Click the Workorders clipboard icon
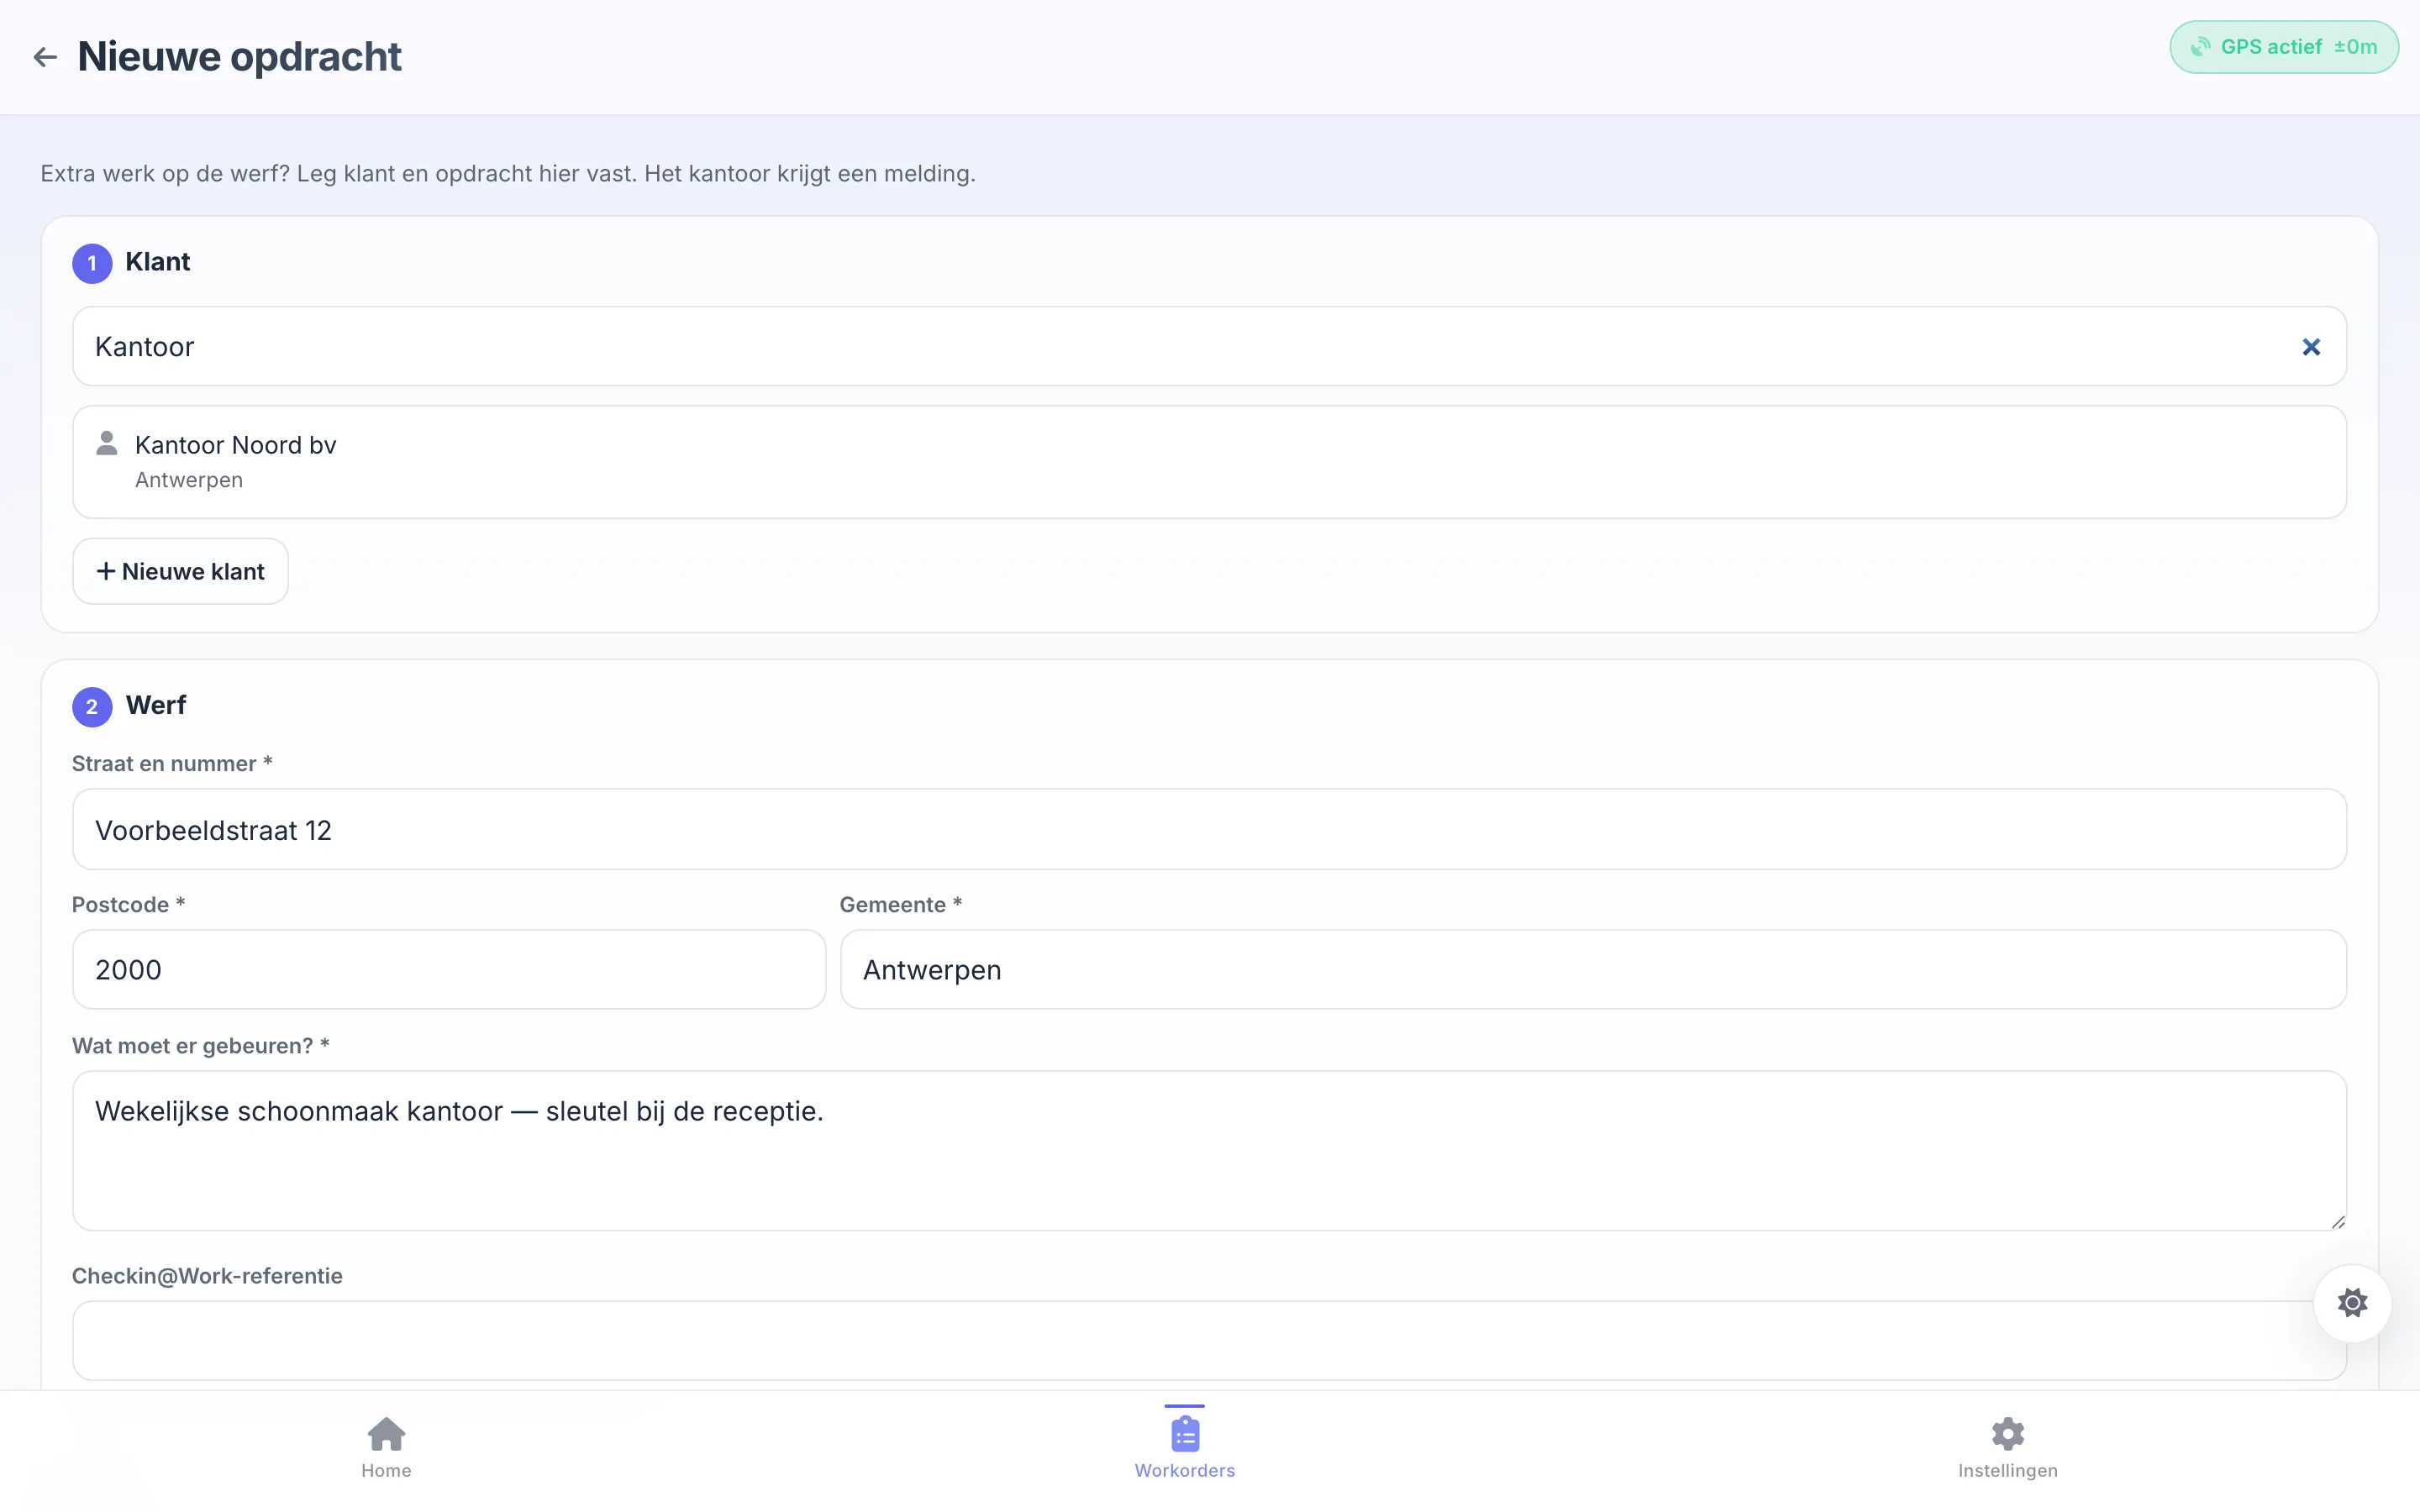 click(x=1185, y=1433)
